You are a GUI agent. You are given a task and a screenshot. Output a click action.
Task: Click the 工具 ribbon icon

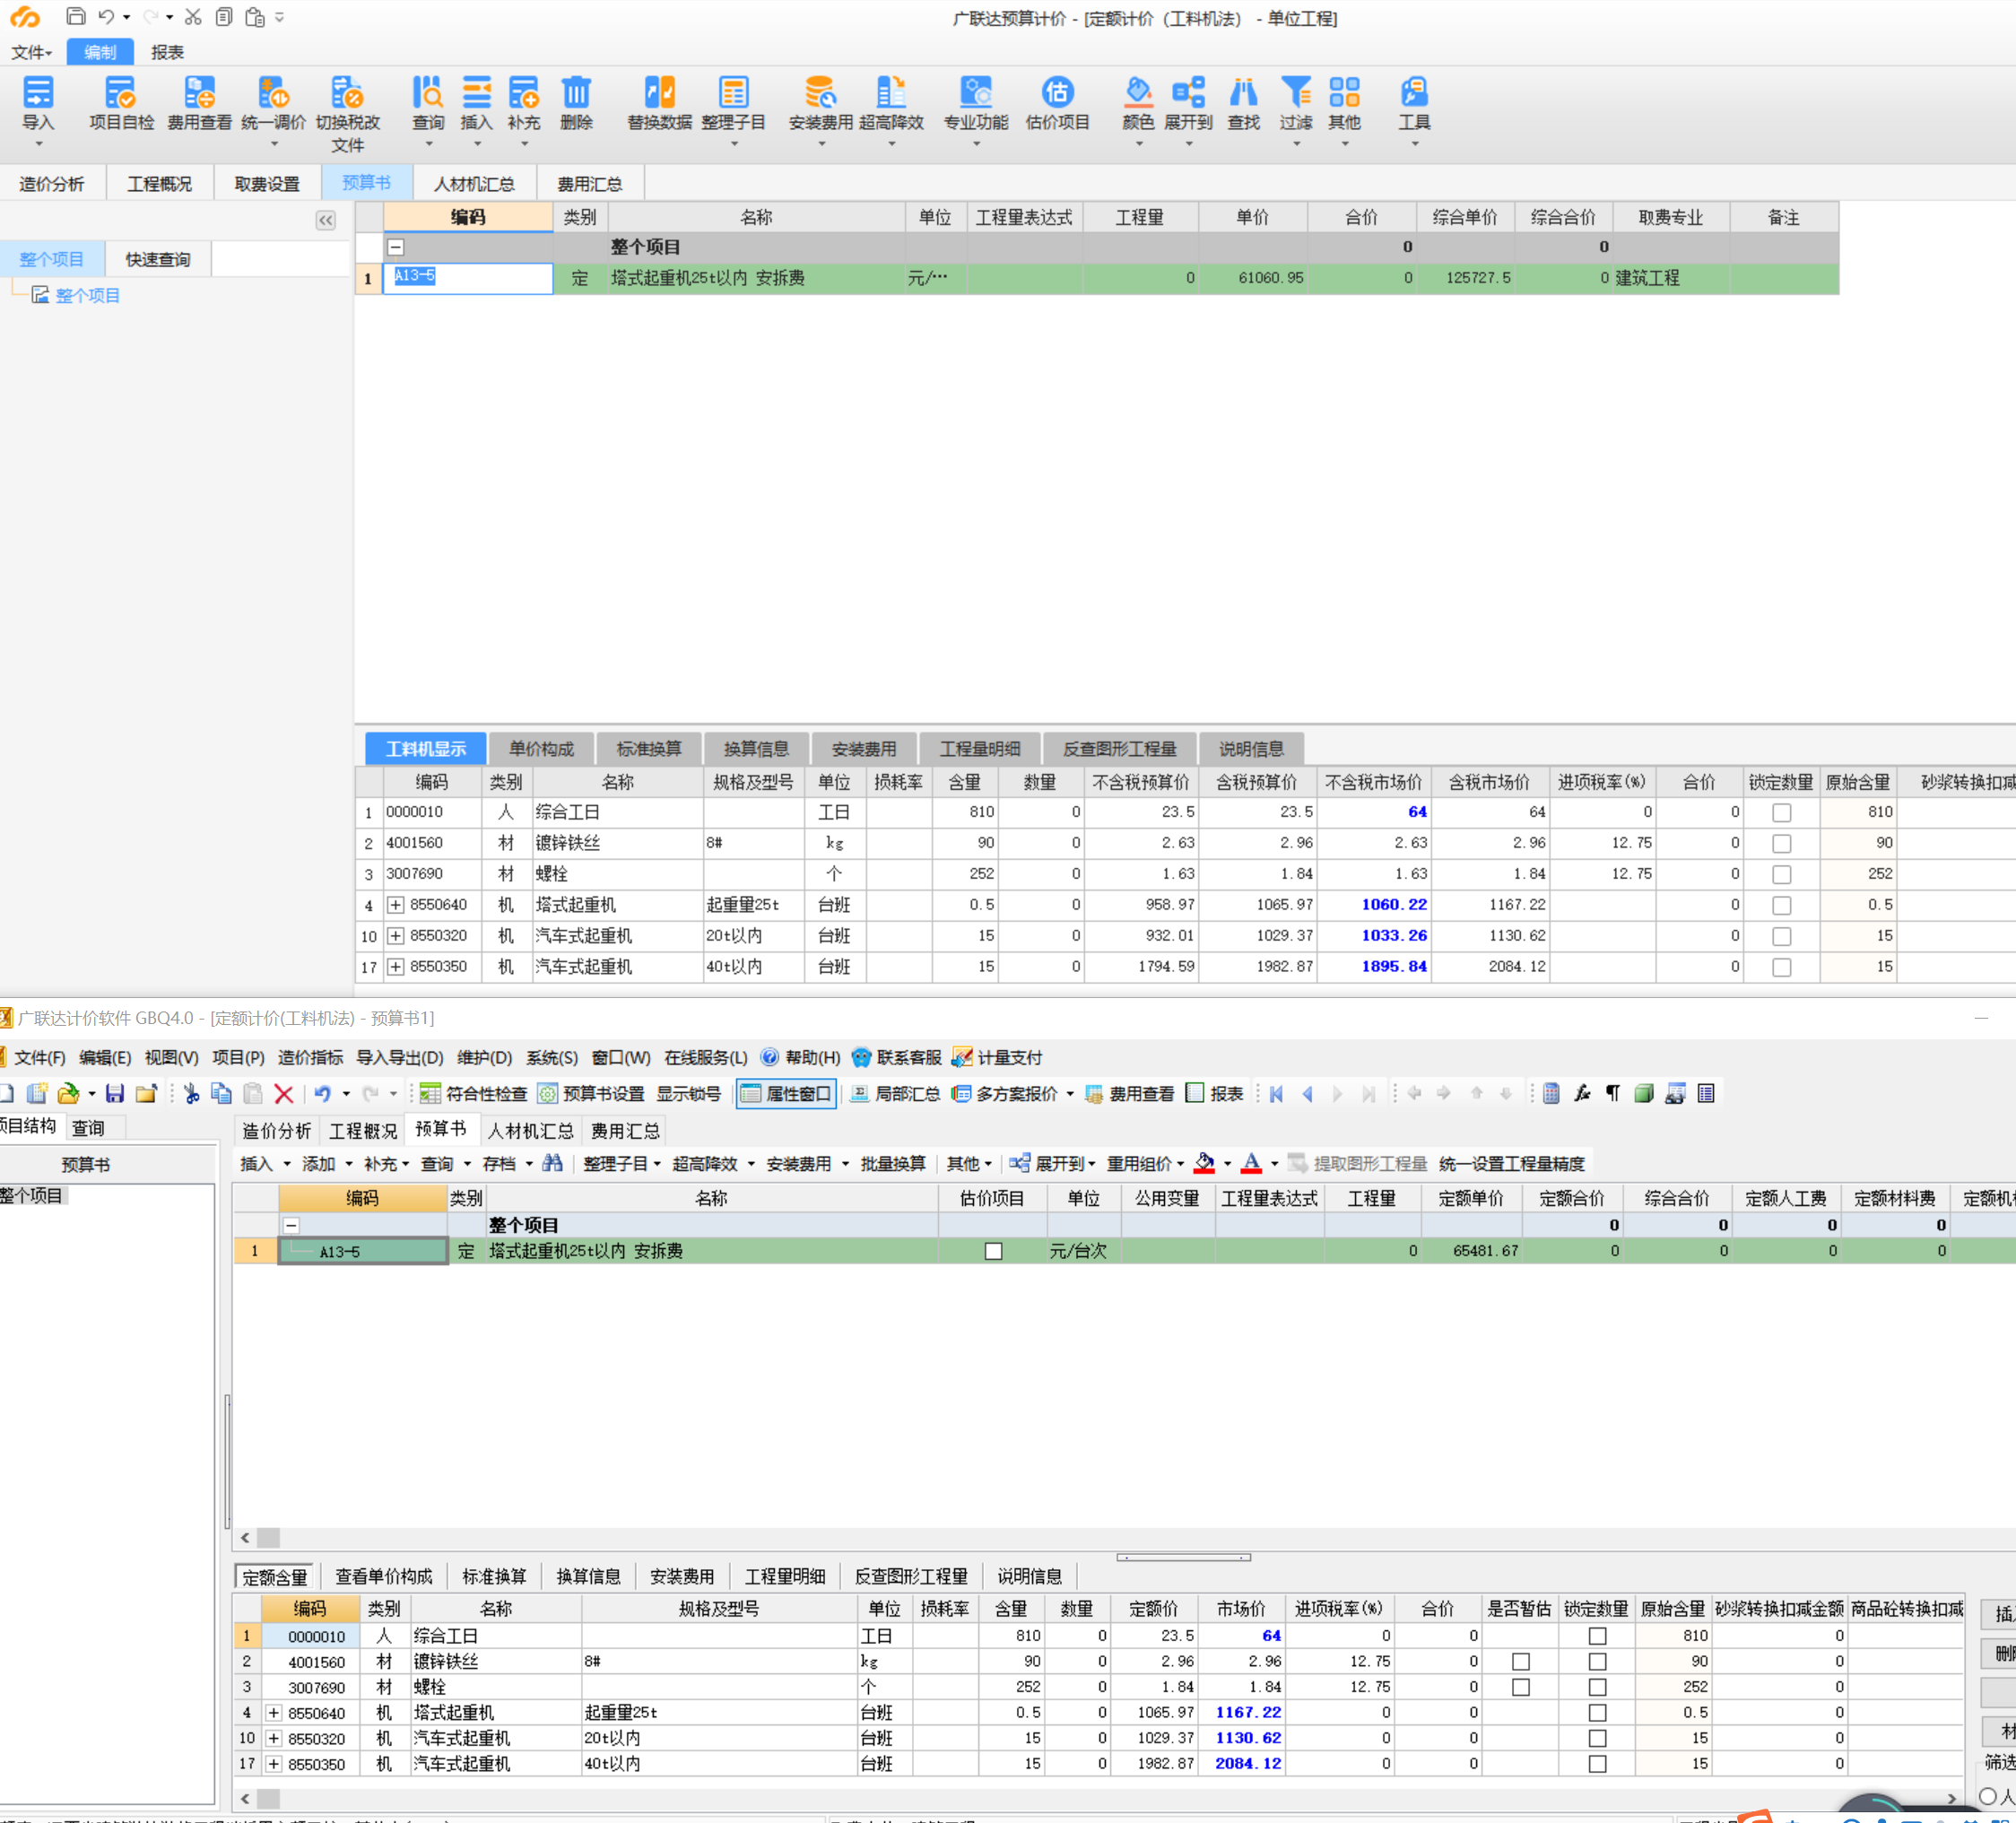[1414, 93]
